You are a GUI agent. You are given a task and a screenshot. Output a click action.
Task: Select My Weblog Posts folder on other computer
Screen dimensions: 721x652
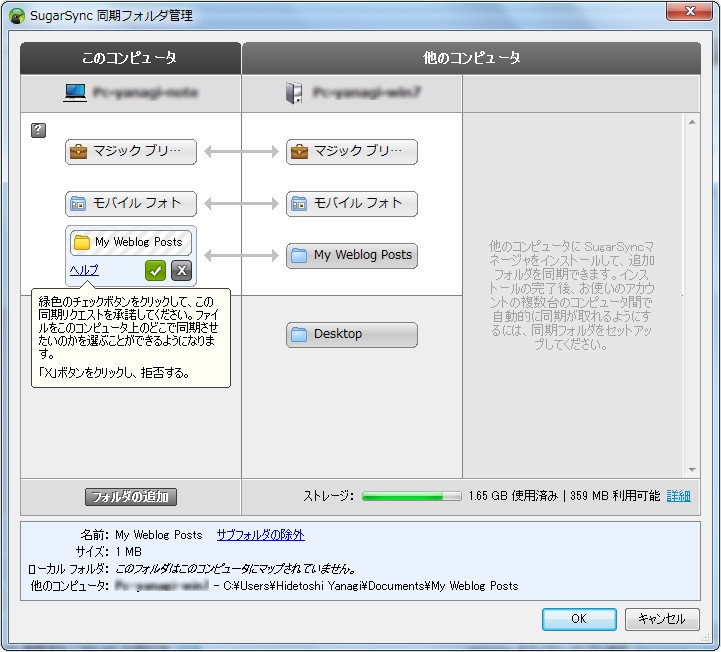click(352, 255)
